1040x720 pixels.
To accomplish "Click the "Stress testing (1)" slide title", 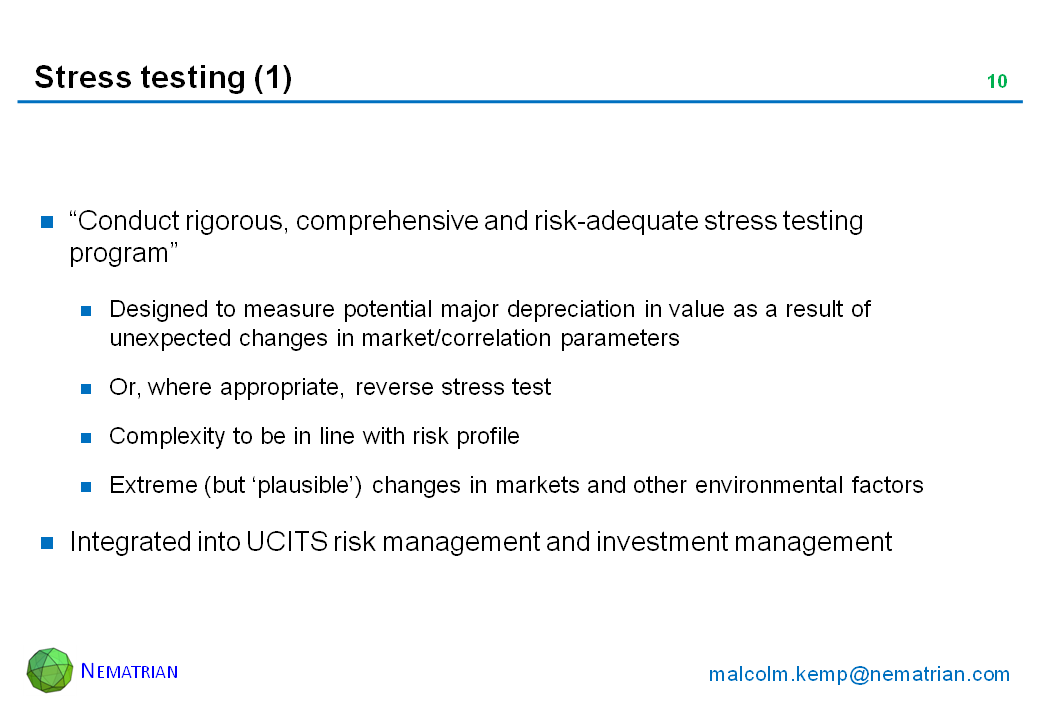I will pos(163,77).
